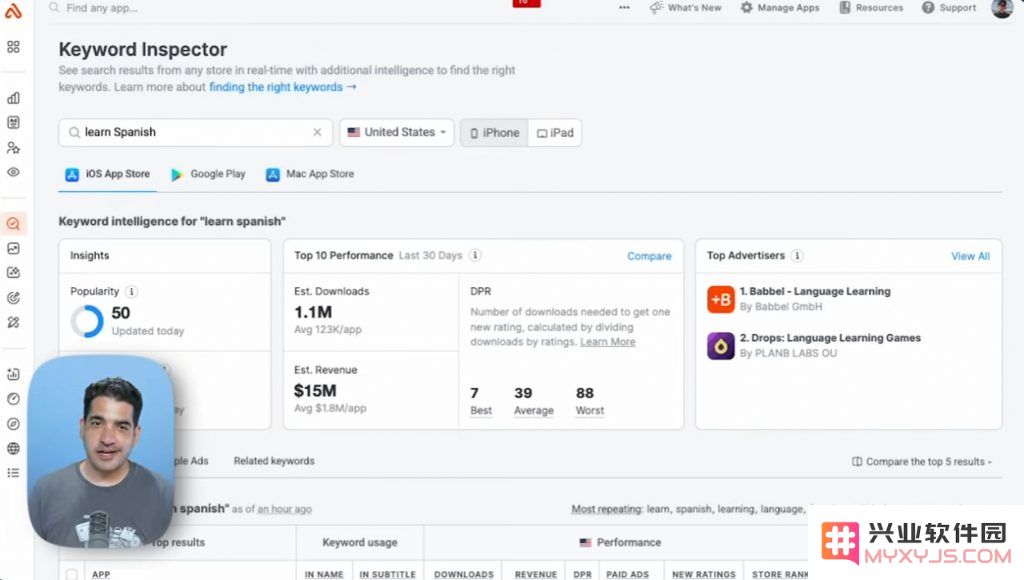Screen dimensions: 1024x580
Task: Open the compass explore icon in sidebar
Action: coord(13,424)
